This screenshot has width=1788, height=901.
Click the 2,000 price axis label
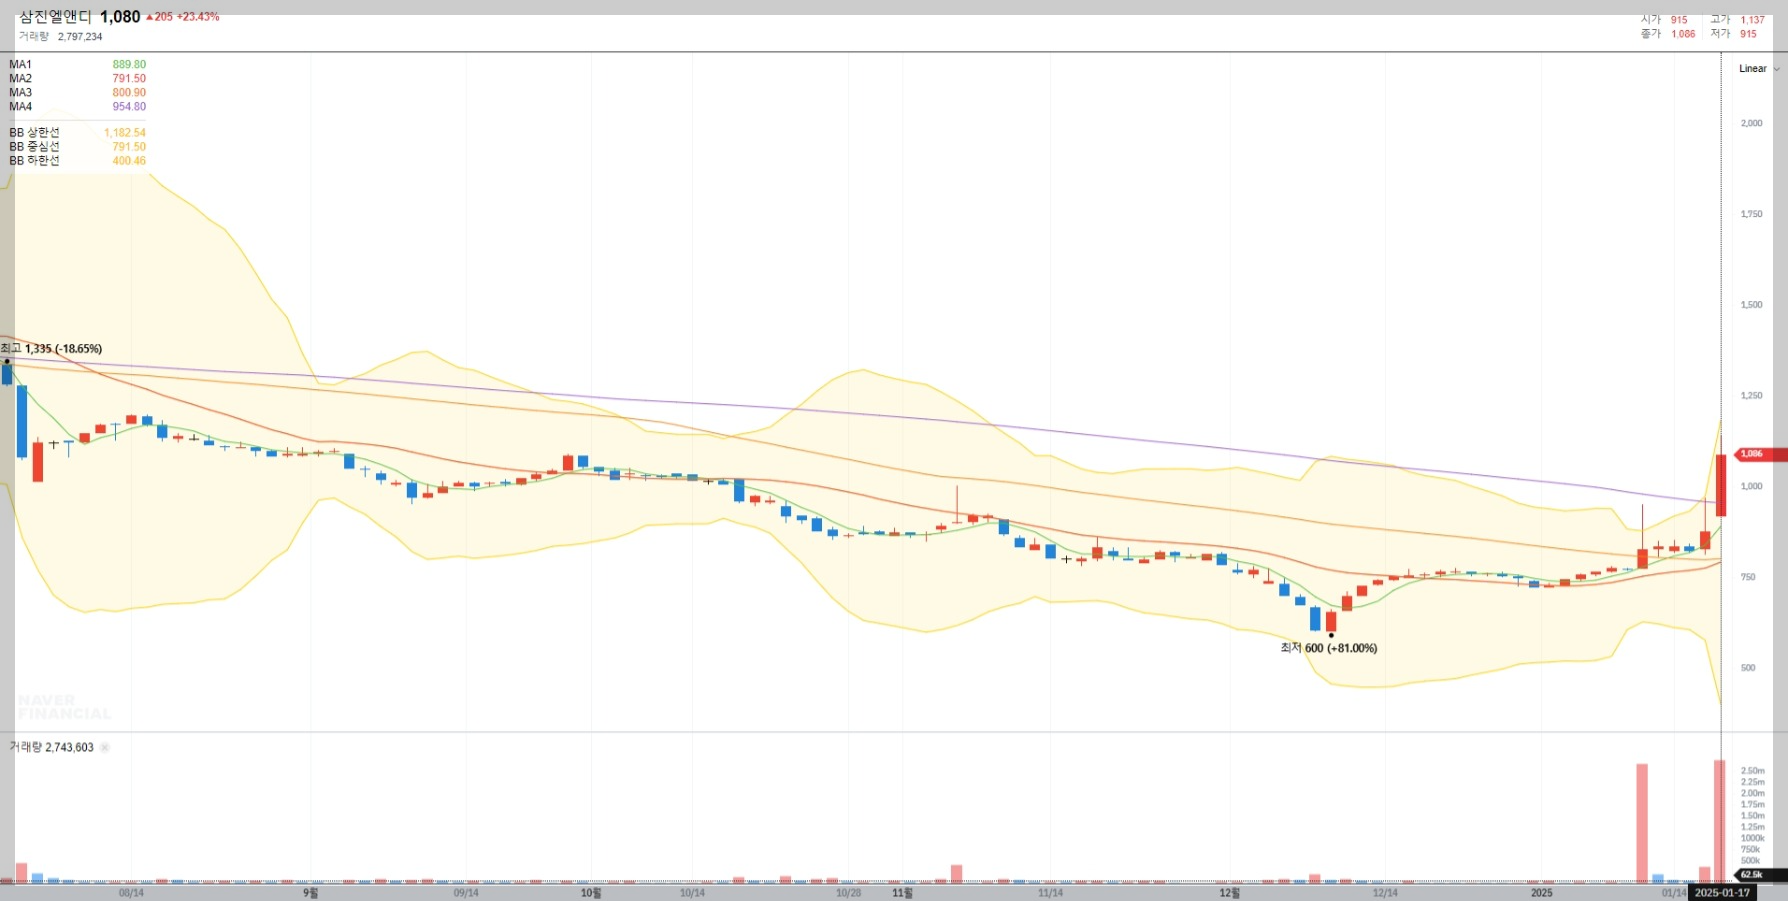(x=1751, y=123)
